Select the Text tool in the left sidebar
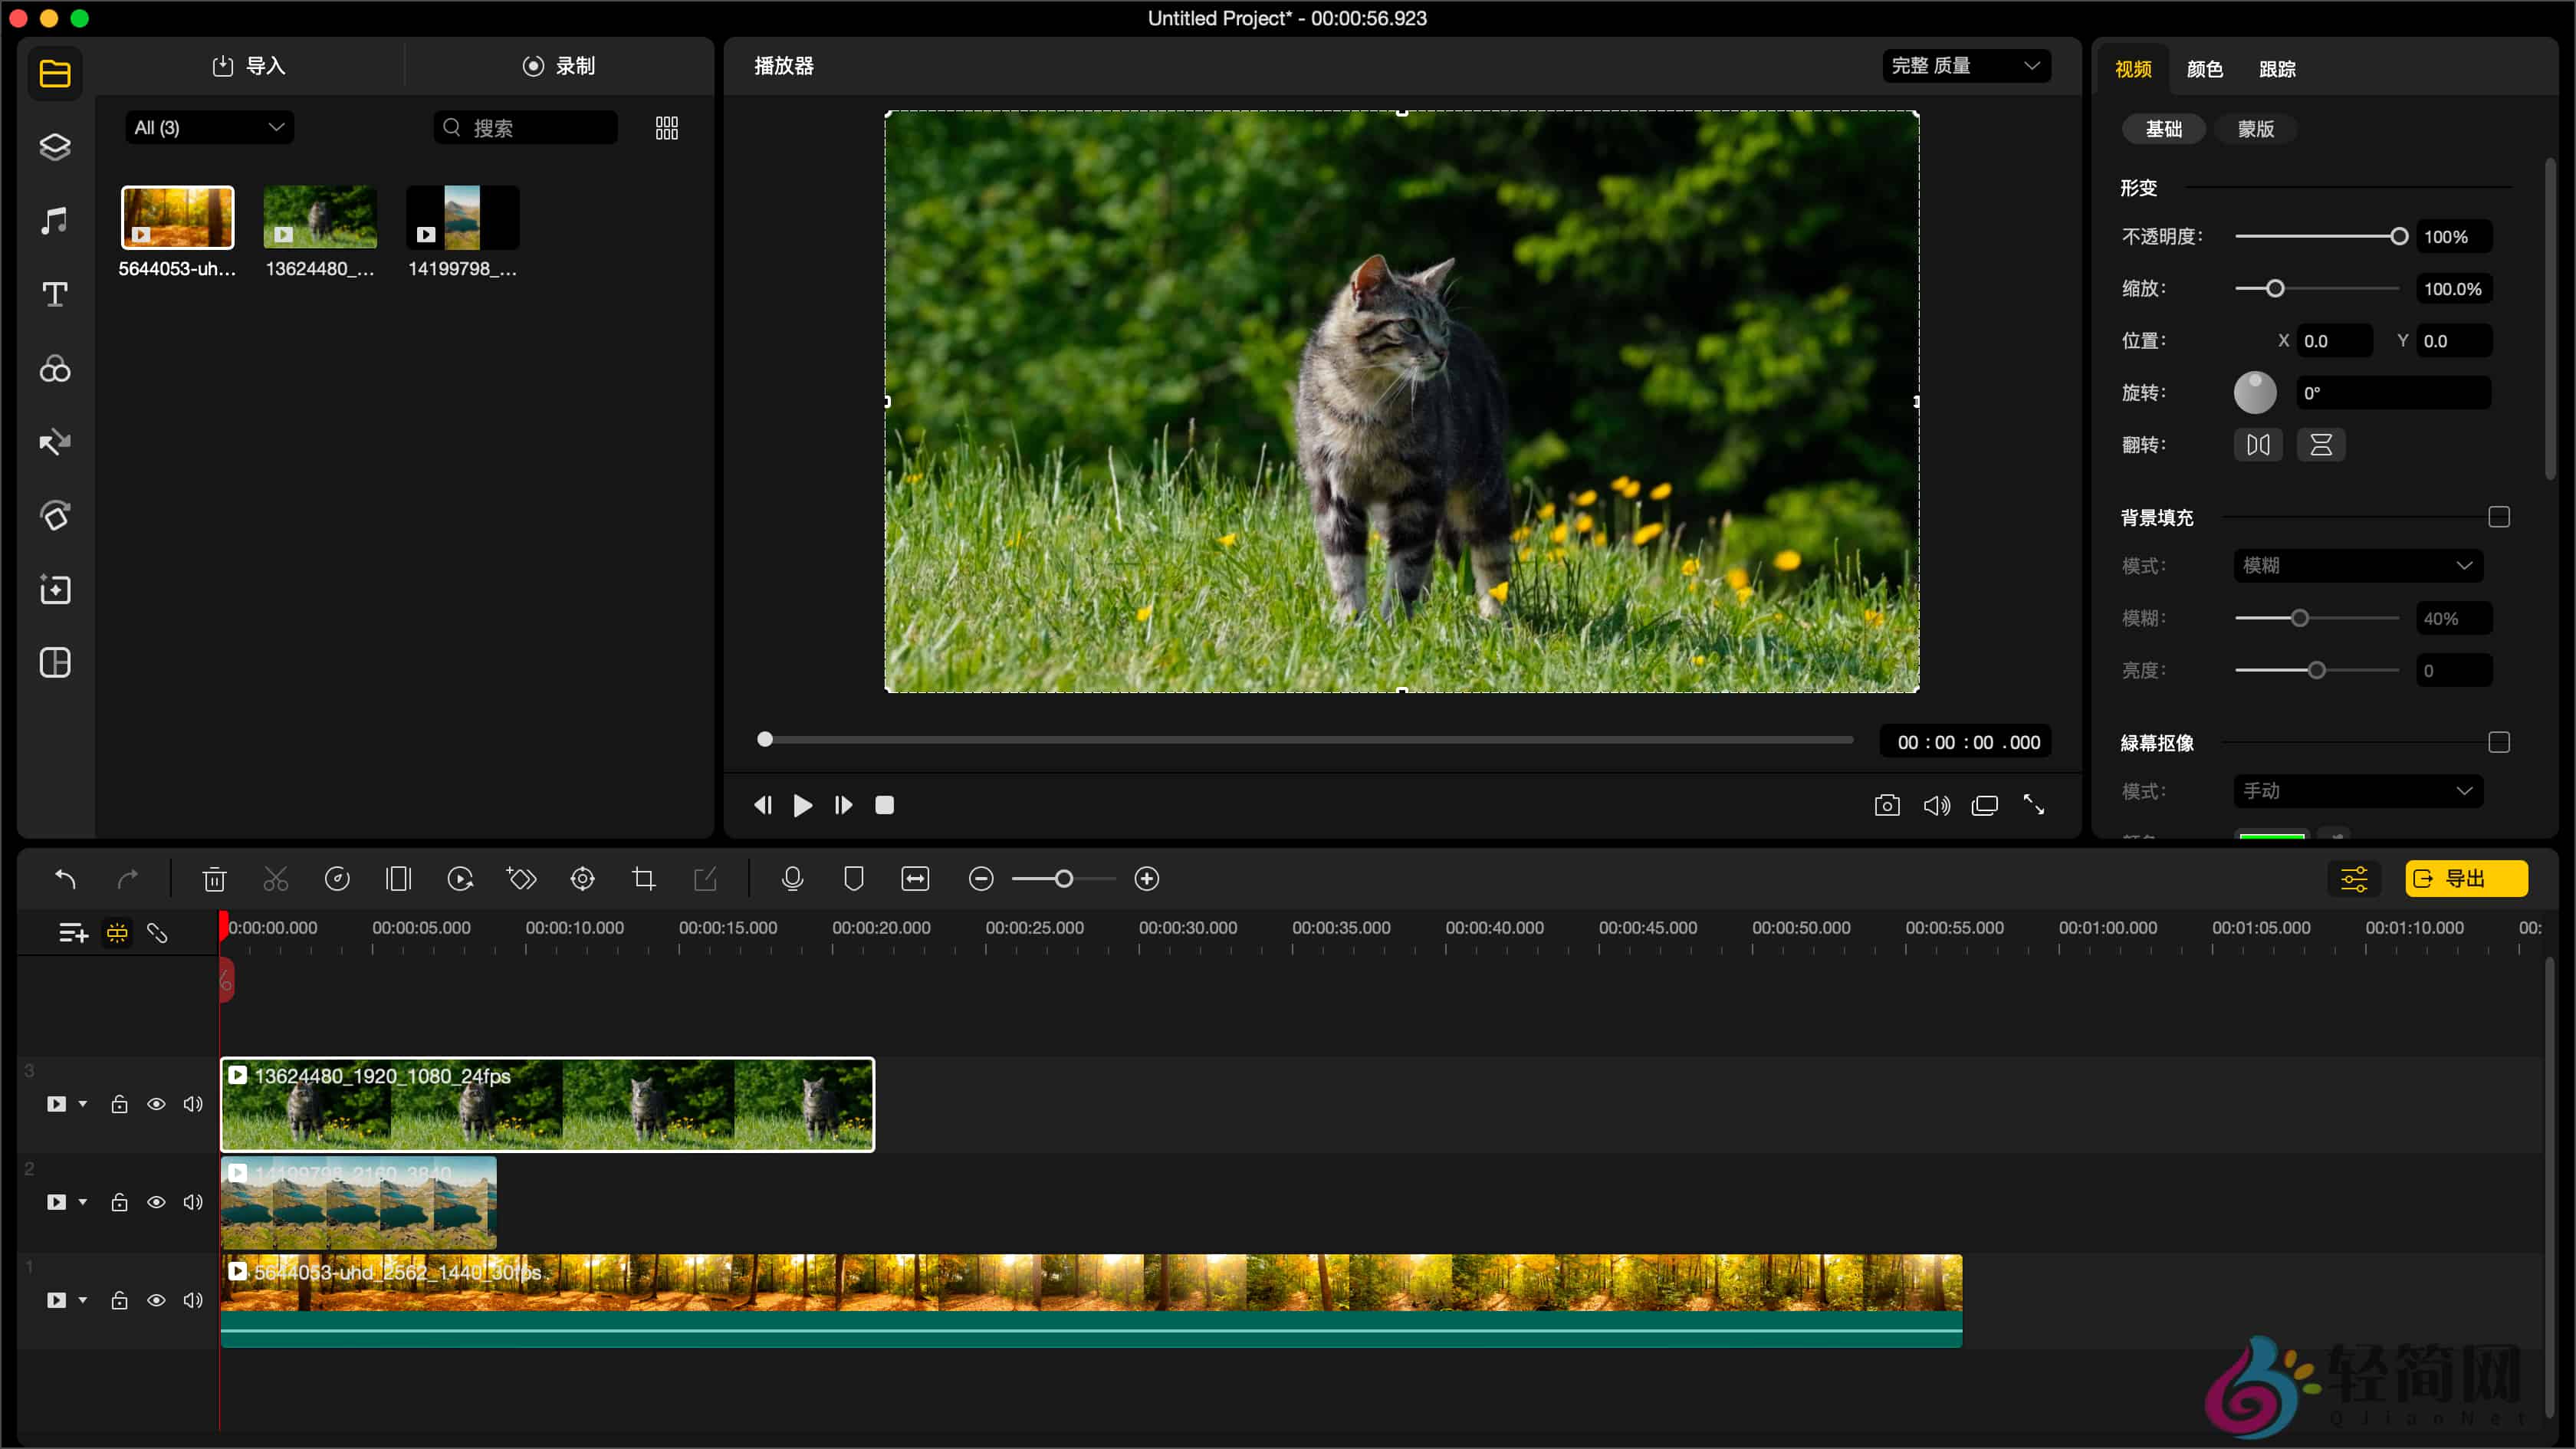The image size is (2576, 1449). click(x=54, y=294)
